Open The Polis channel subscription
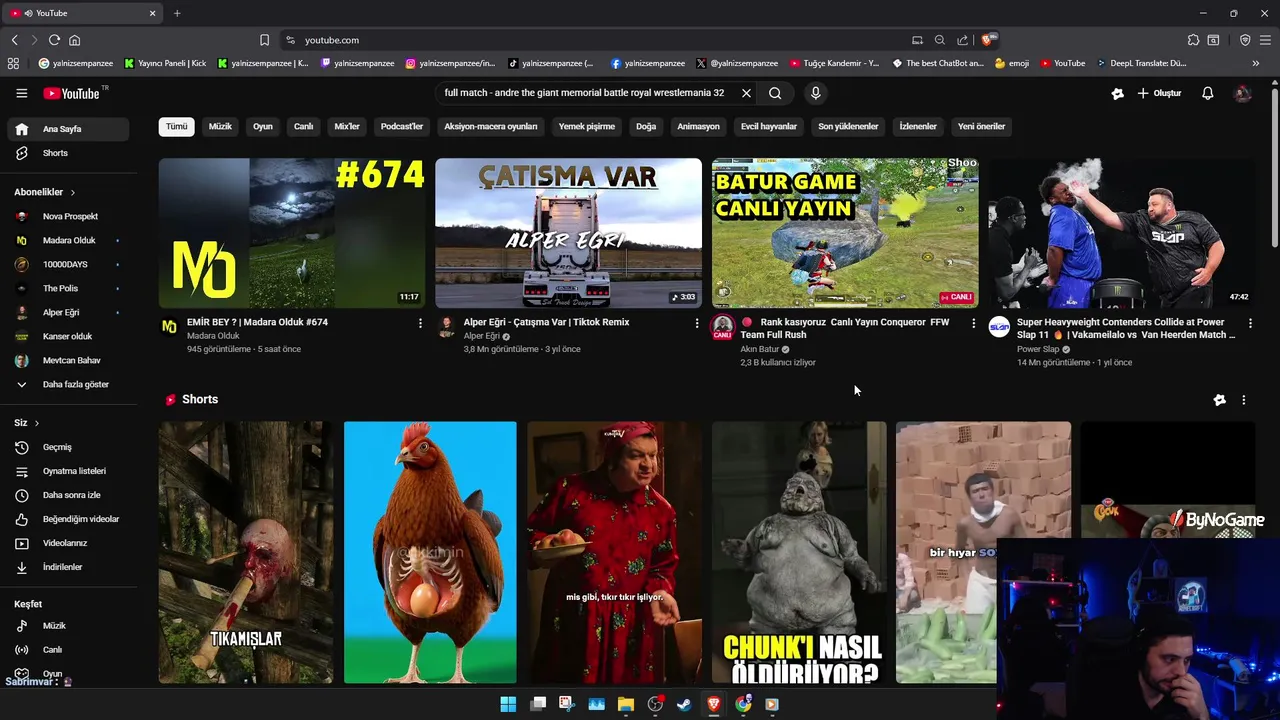 [x=68, y=288]
